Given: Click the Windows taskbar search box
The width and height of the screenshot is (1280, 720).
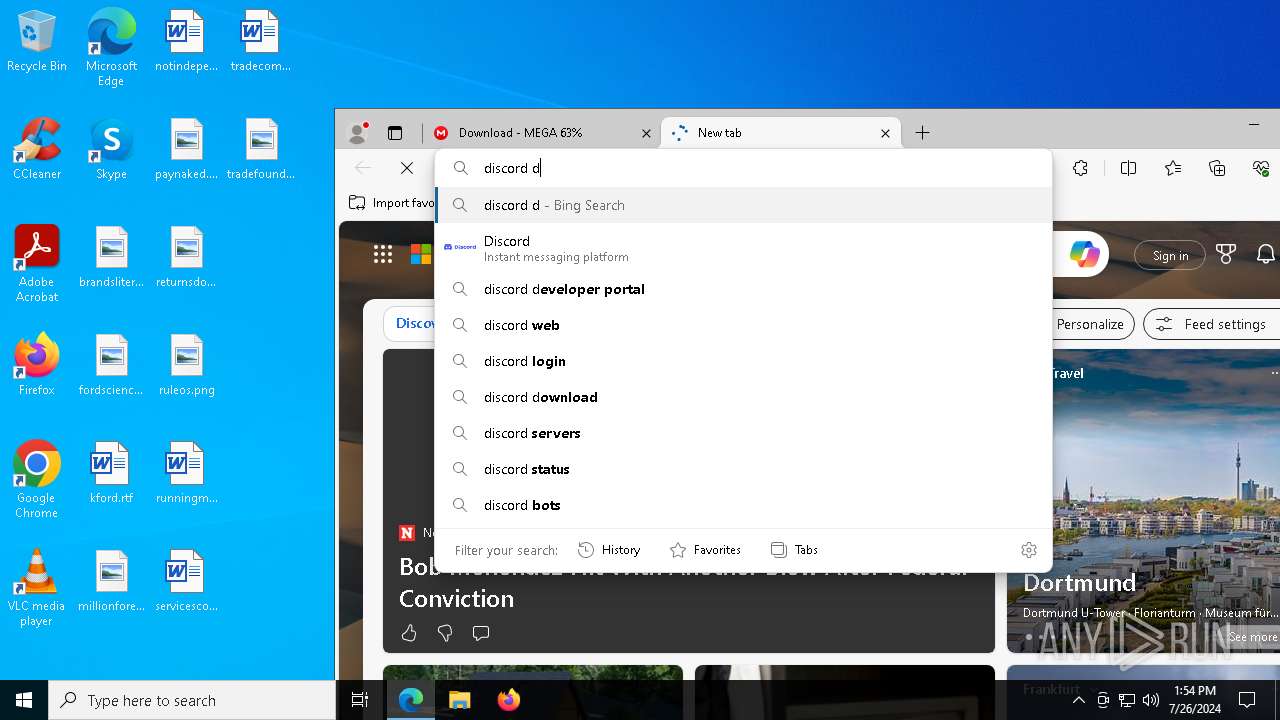Looking at the screenshot, I should pyautogui.click(x=192, y=700).
